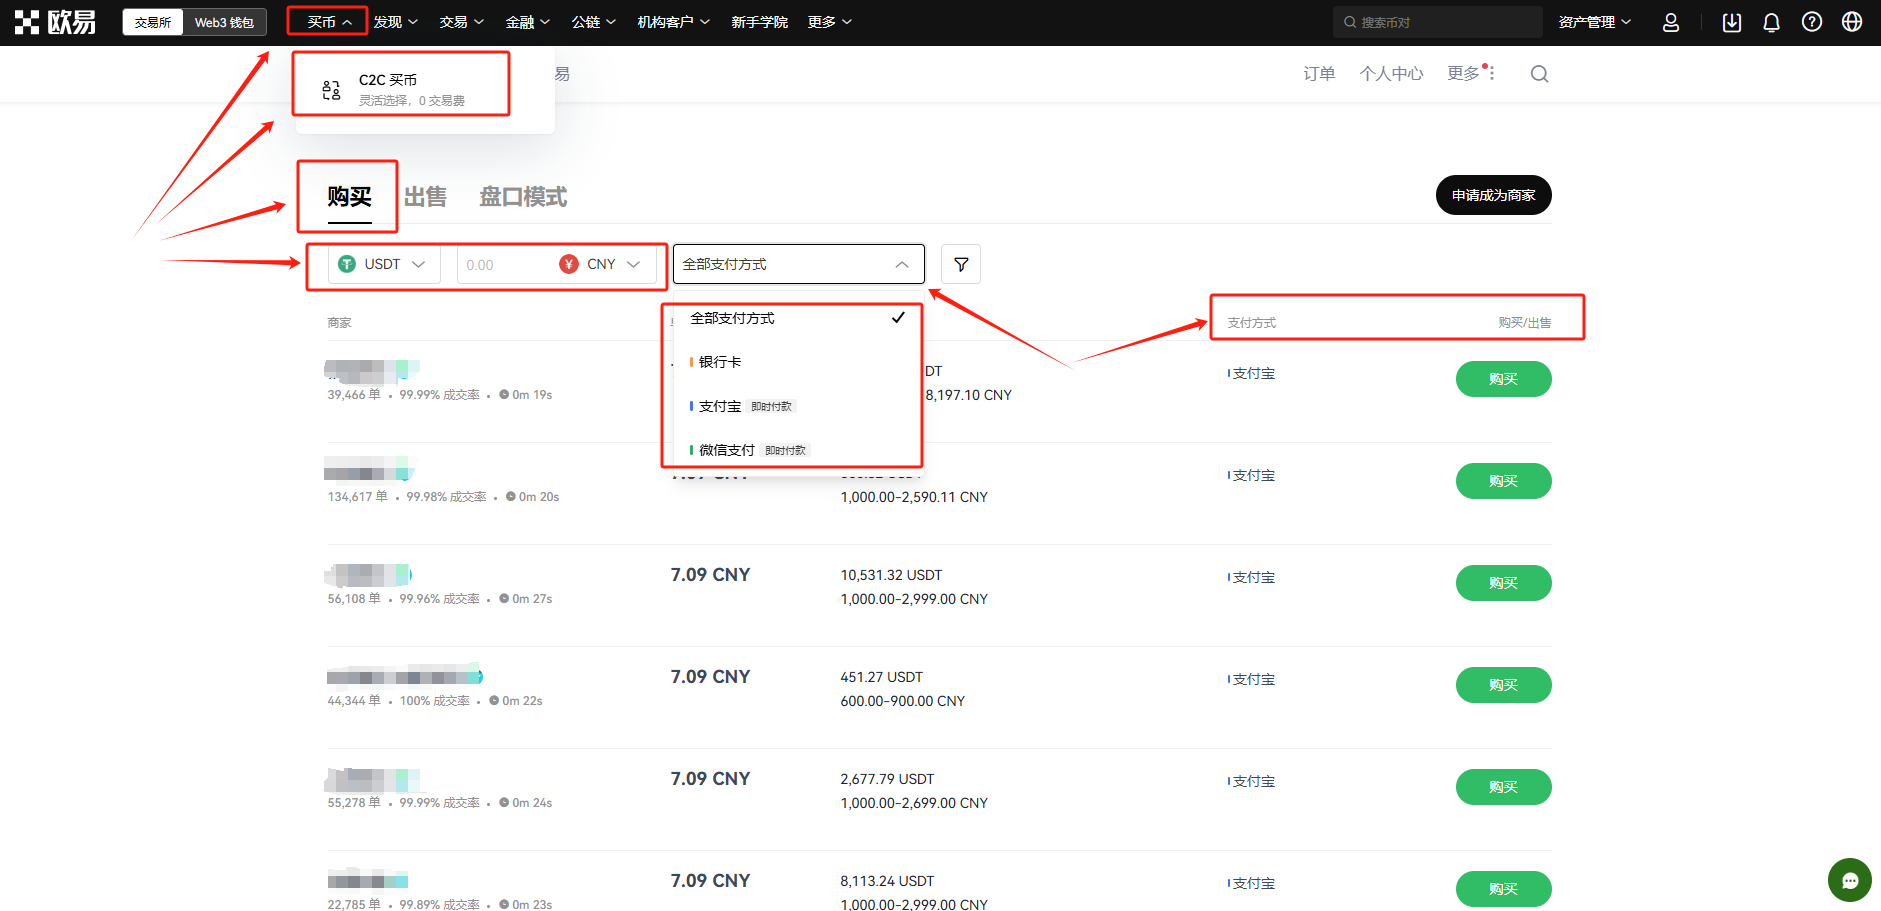The image size is (1881, 911).
Task: Click the USDT coin icon
Action: pyautogui.click(x=347, y=264)
